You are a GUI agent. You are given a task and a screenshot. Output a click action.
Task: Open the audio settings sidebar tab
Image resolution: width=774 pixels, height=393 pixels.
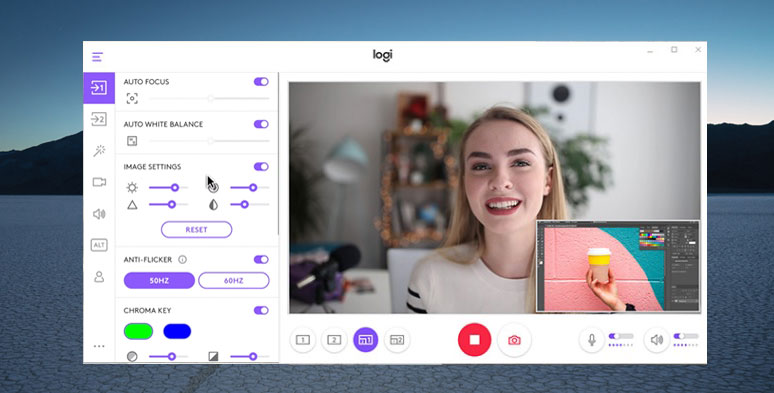99,214
